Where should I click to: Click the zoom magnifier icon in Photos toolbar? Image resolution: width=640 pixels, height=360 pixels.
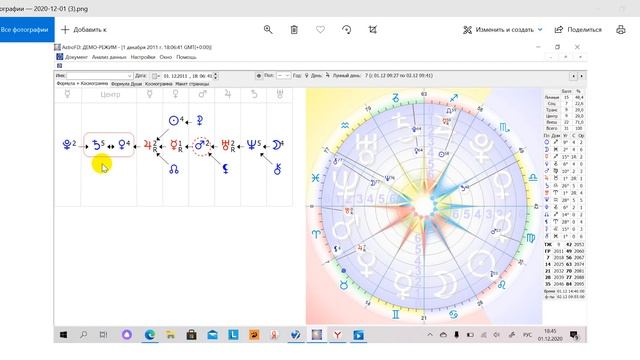click(x=268, y=29)
